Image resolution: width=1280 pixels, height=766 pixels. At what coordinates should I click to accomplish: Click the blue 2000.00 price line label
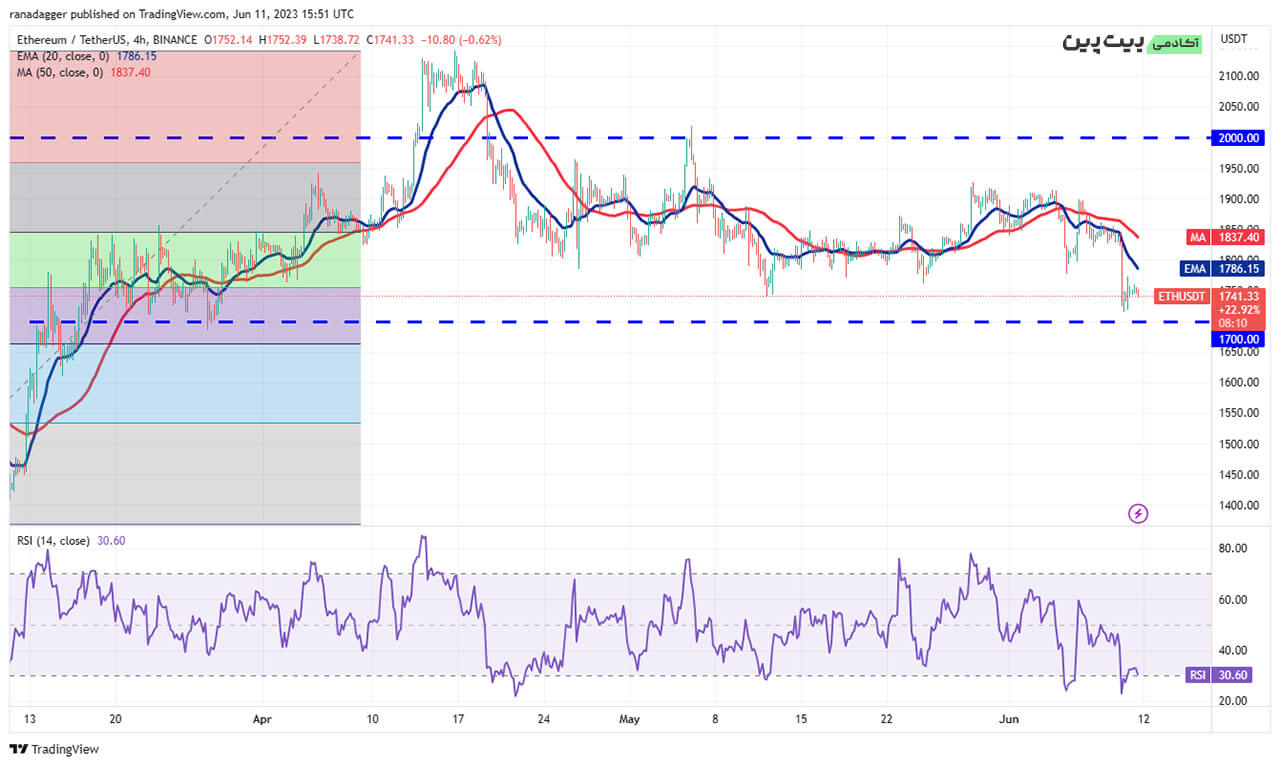click(x=1236, y=138)
